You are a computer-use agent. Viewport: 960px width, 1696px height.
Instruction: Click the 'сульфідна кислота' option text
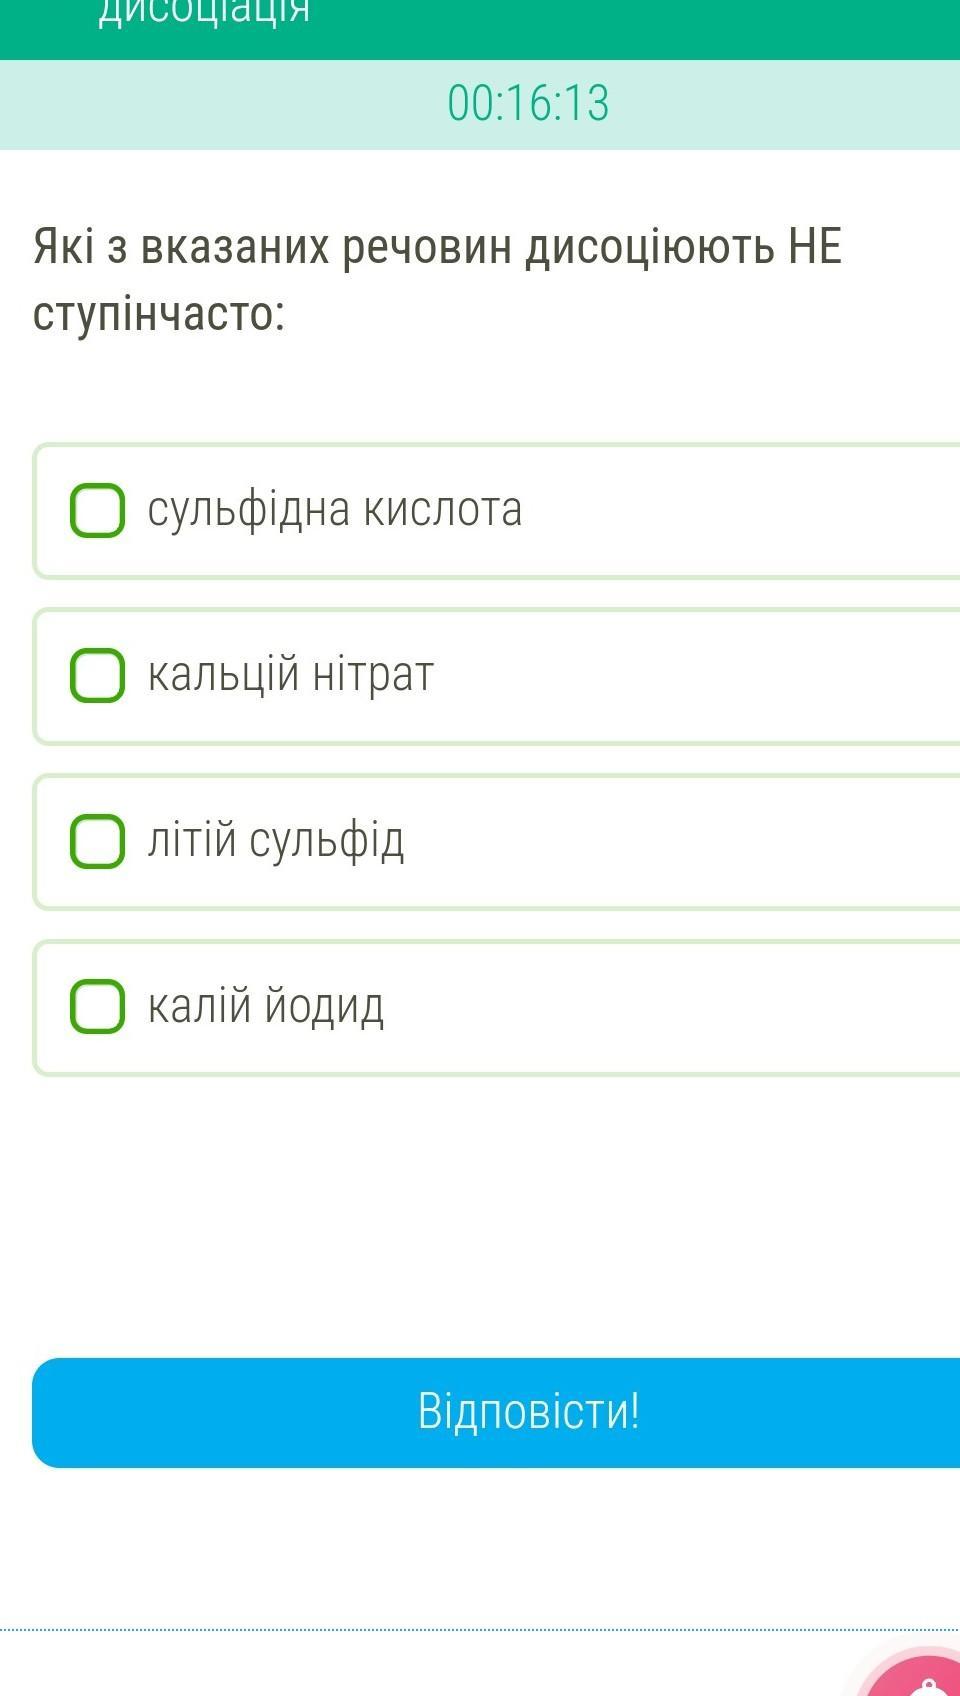pos(335,510)
